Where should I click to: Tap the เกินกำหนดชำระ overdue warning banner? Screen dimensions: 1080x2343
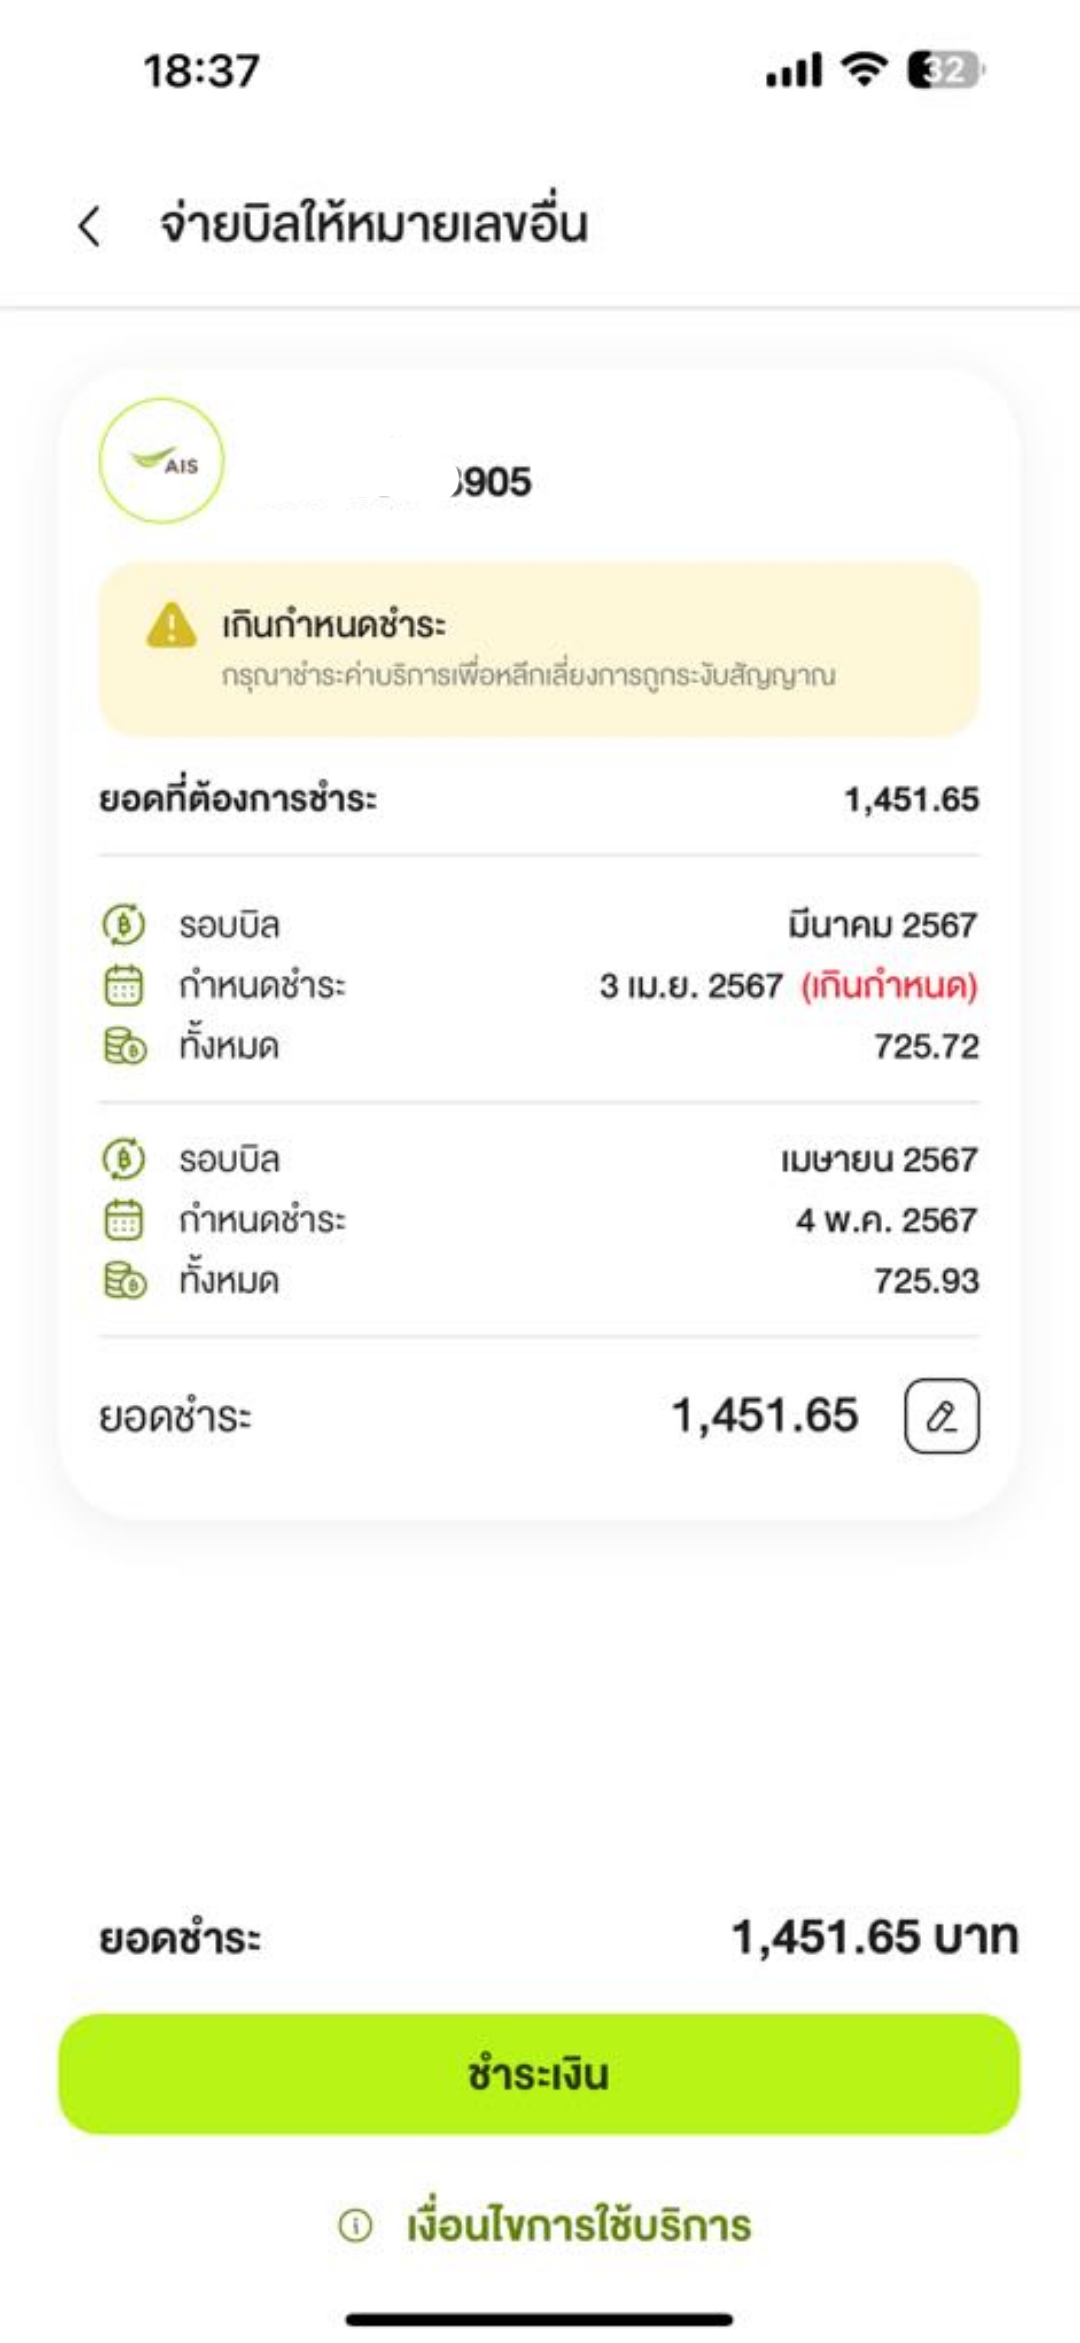pos(540,650)
